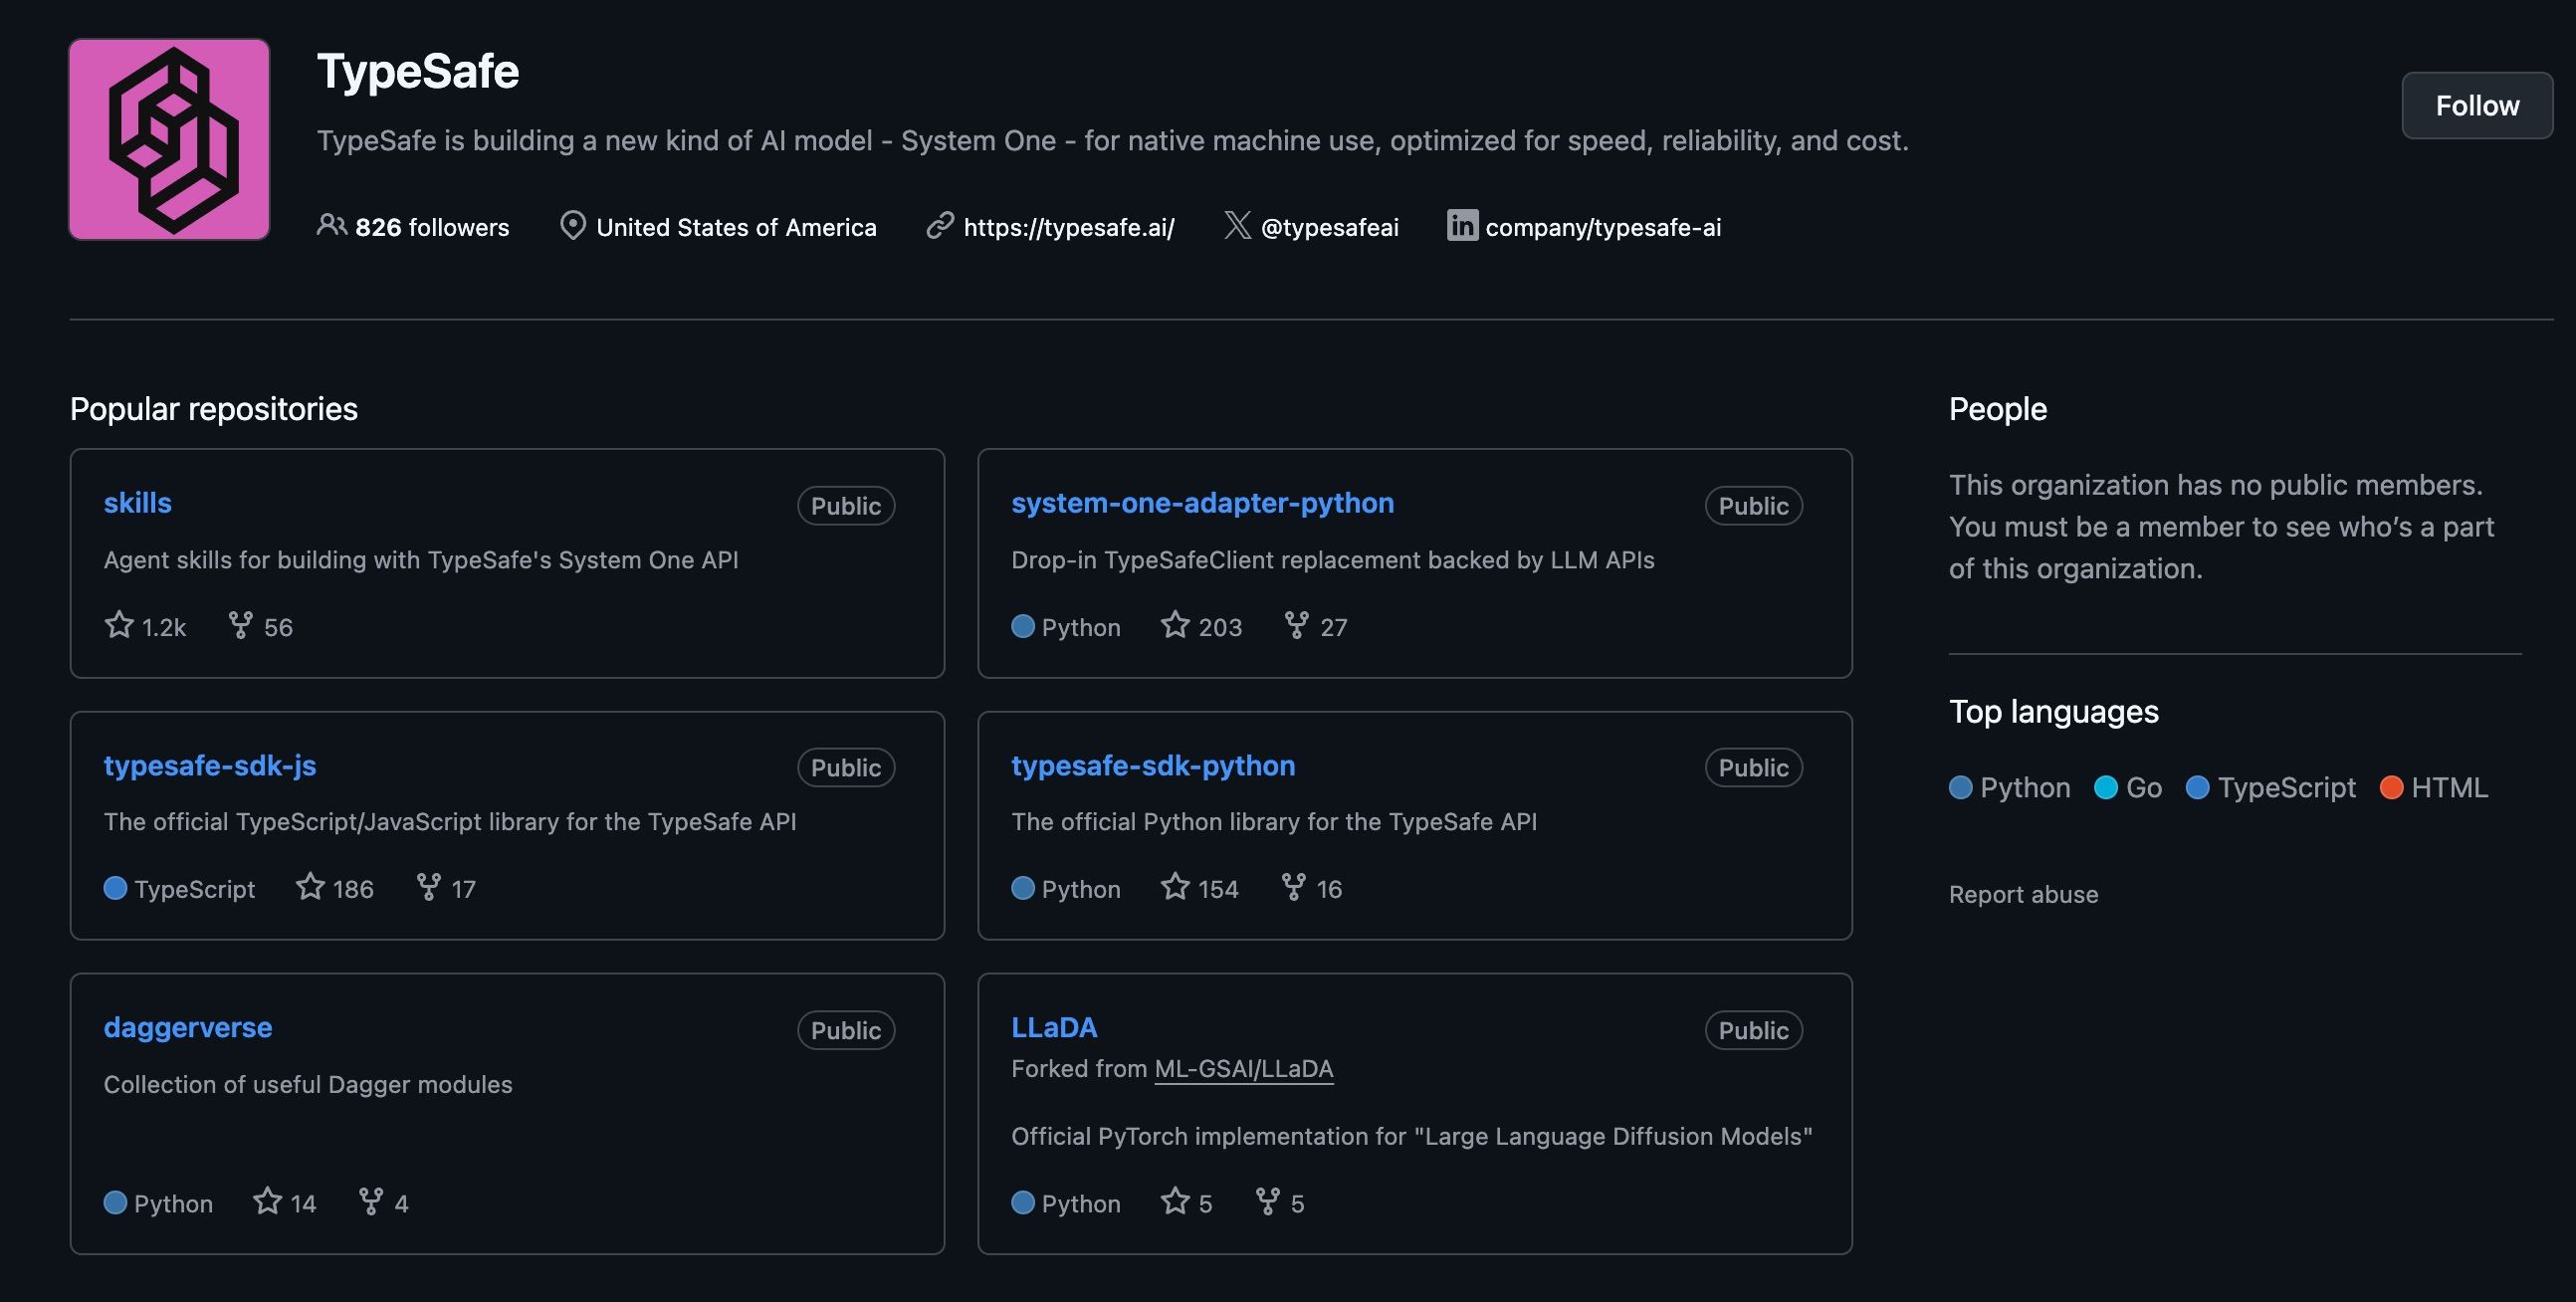Open the system-one-adapter-python repository
The height and width of the screenshot is (1302, 2576).
1202,503
